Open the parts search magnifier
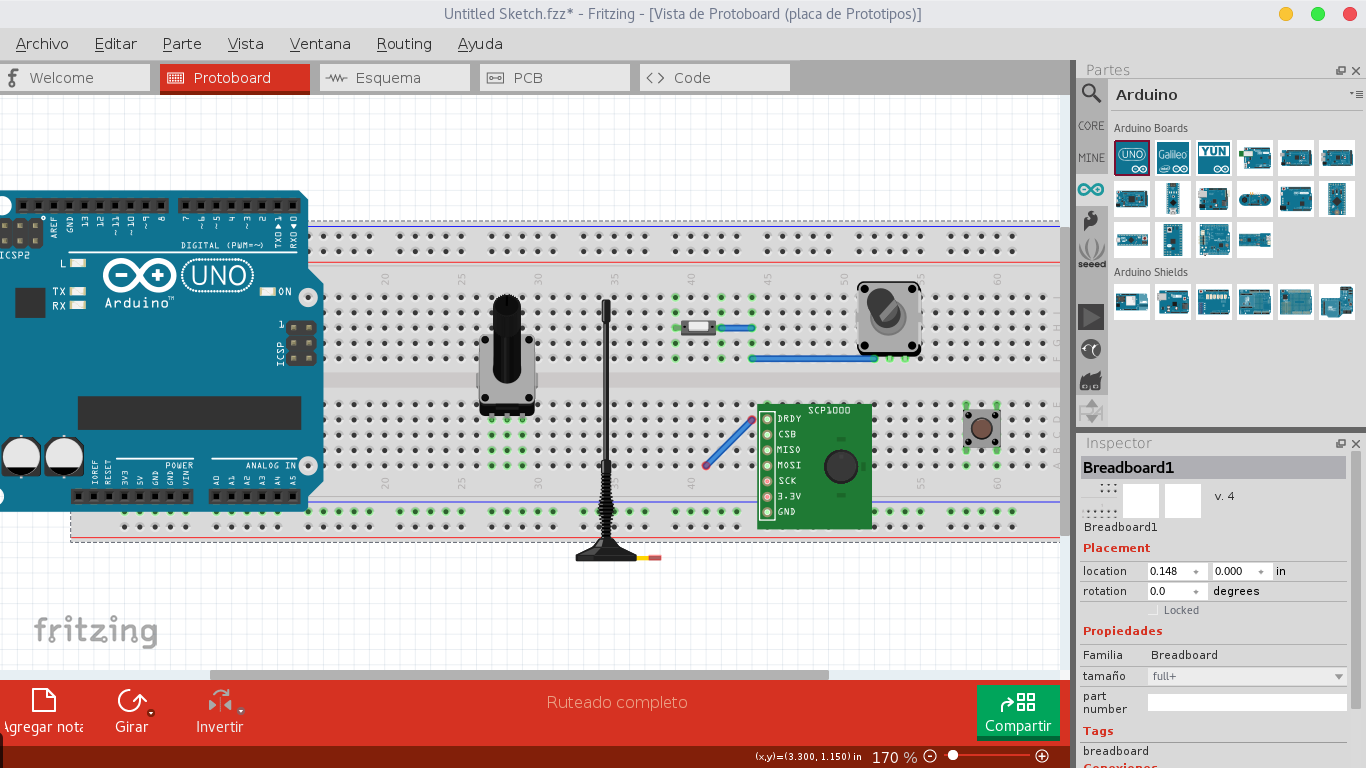This screenshot has height=768, width=1366. click(1091, 94)
